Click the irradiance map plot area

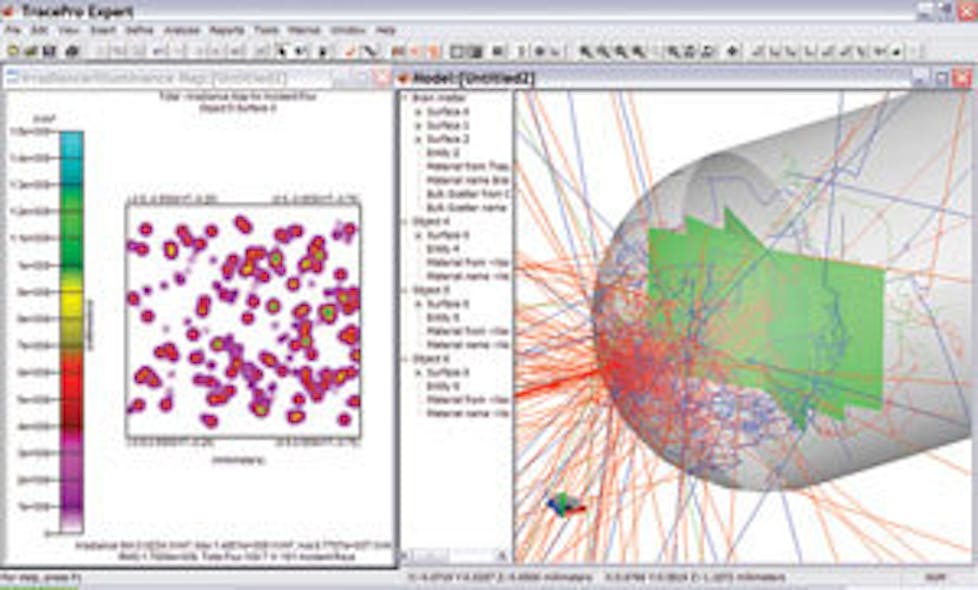point(243,320)
